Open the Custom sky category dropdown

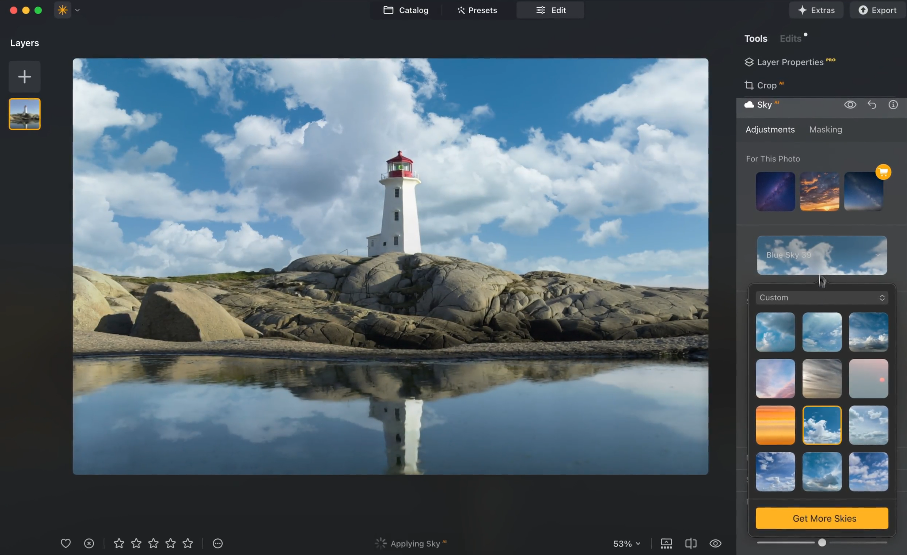(x=821, y=297)
